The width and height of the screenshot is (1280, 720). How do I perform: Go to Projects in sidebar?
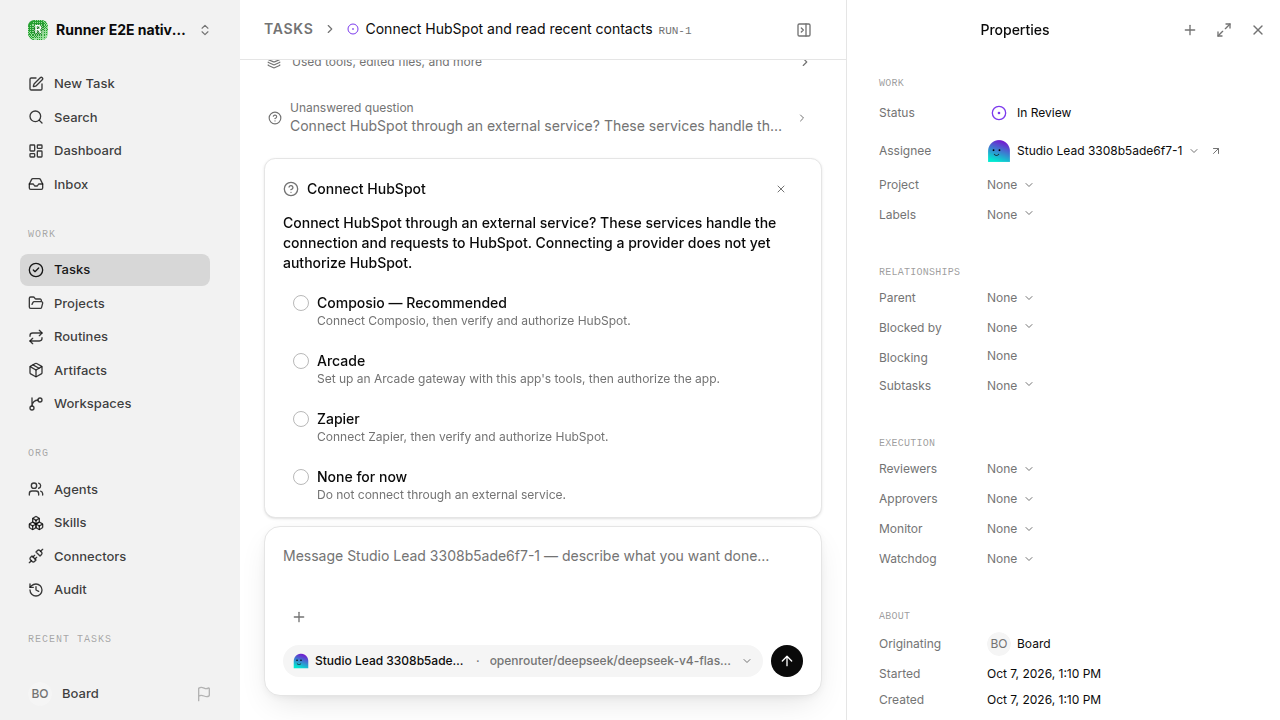[x=115, y=303]
